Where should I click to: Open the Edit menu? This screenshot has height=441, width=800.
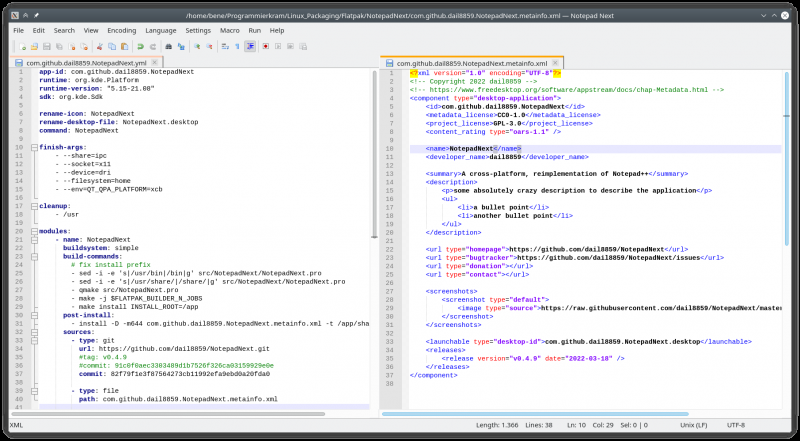(x=39, y=31)
